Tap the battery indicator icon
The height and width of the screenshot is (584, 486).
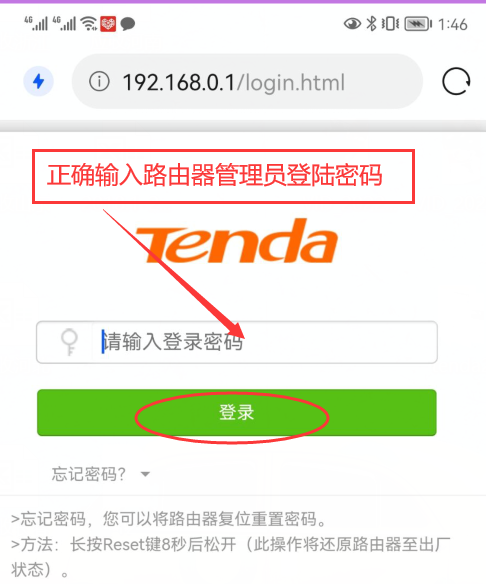418,24
